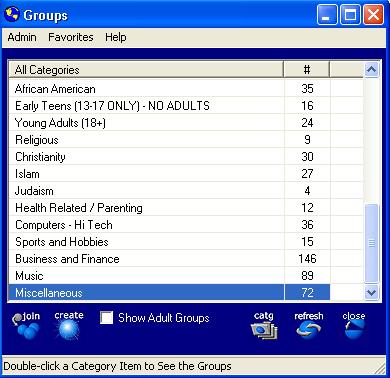Select the Music category
Screen dimensions: 390x378
click(x=146, y=276)
